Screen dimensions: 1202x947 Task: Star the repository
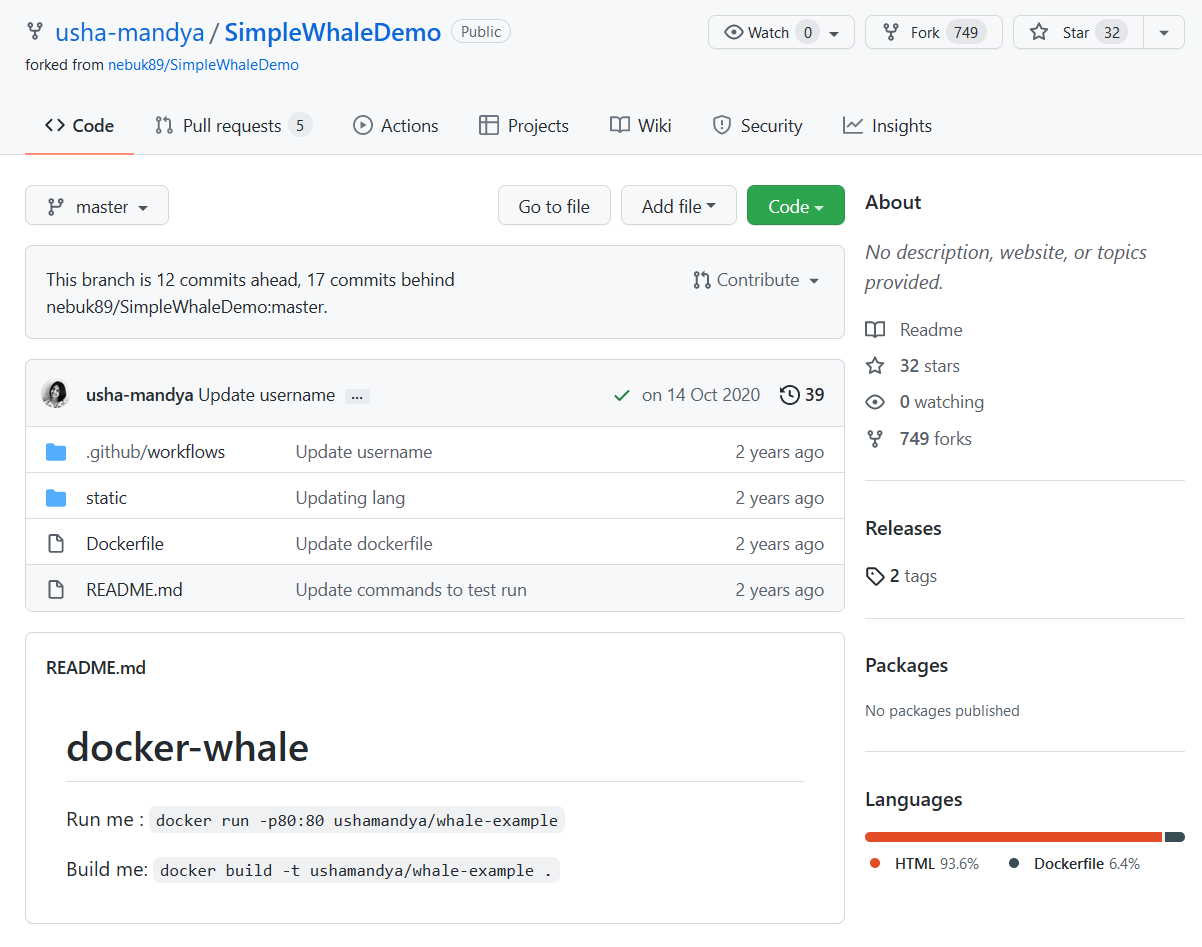(x=1078, y=32)
